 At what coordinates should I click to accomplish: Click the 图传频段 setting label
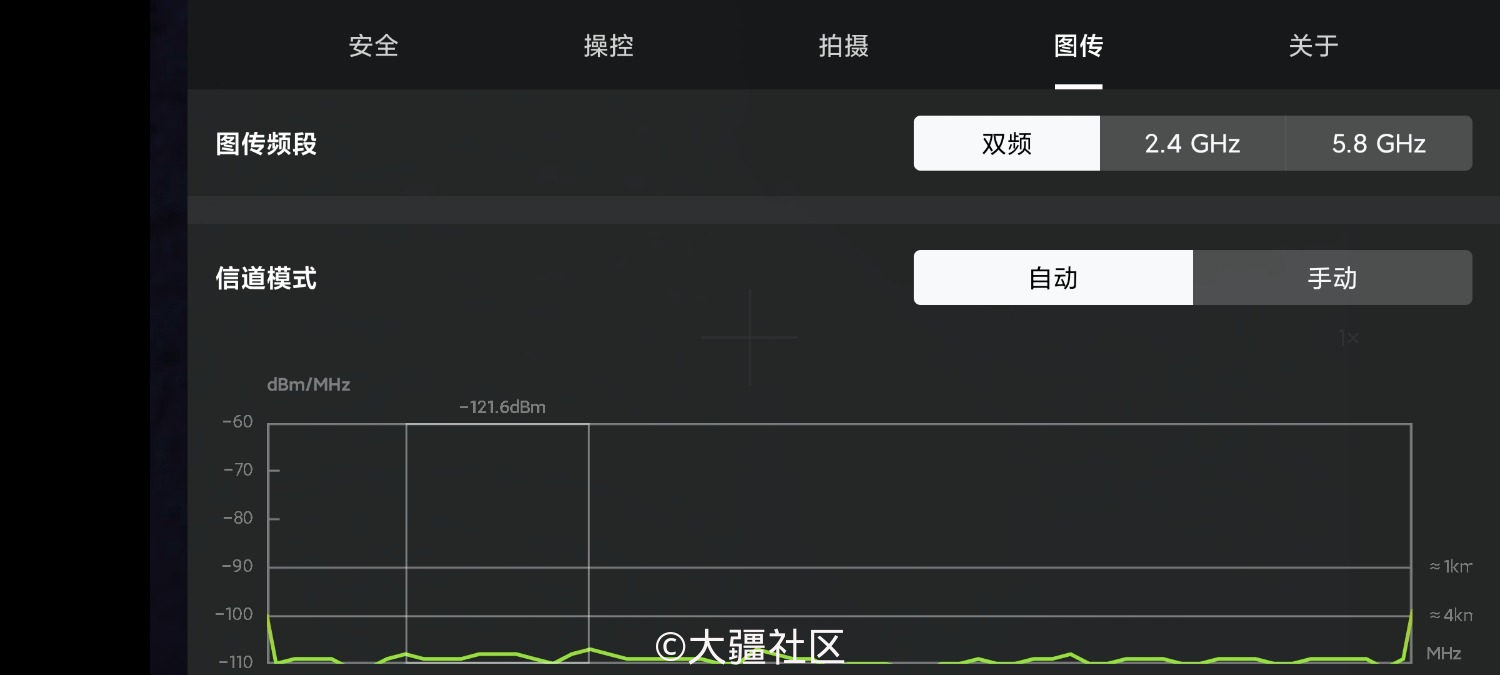265,143
